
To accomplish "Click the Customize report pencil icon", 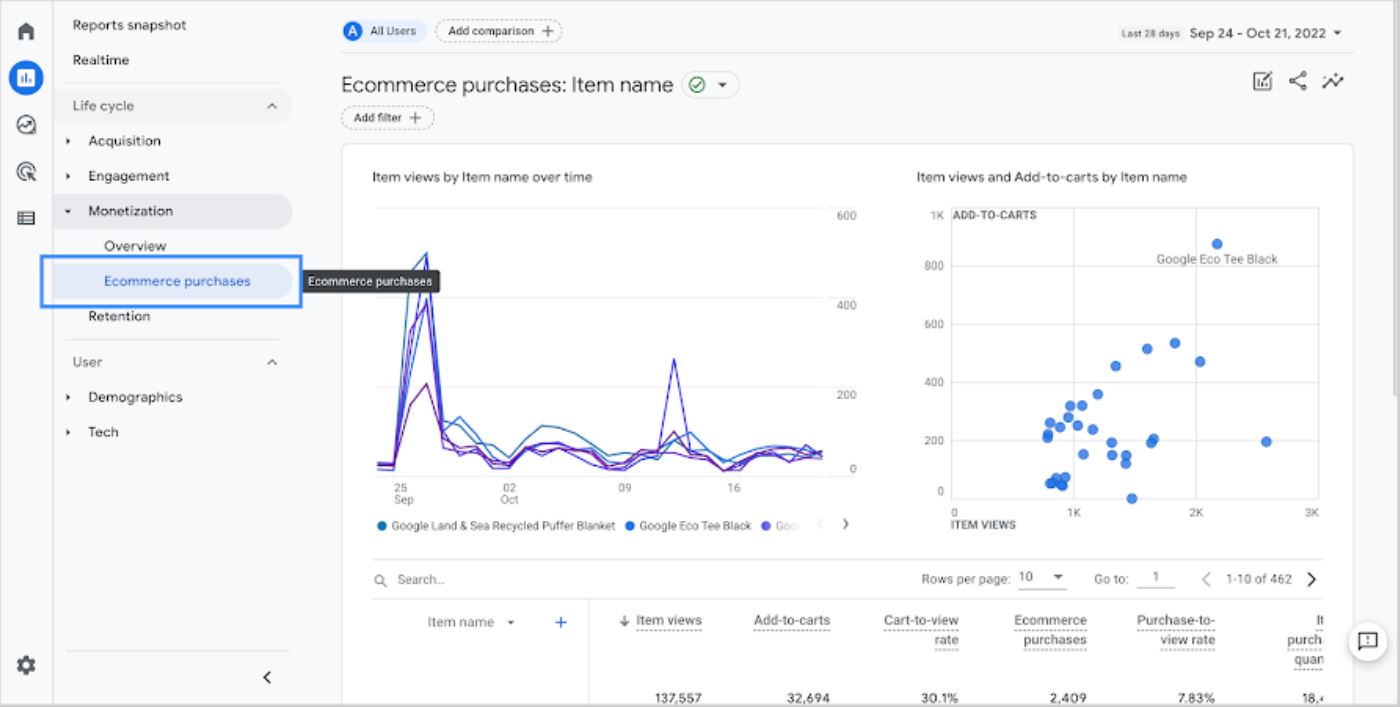I will [x=1263, y=82].
